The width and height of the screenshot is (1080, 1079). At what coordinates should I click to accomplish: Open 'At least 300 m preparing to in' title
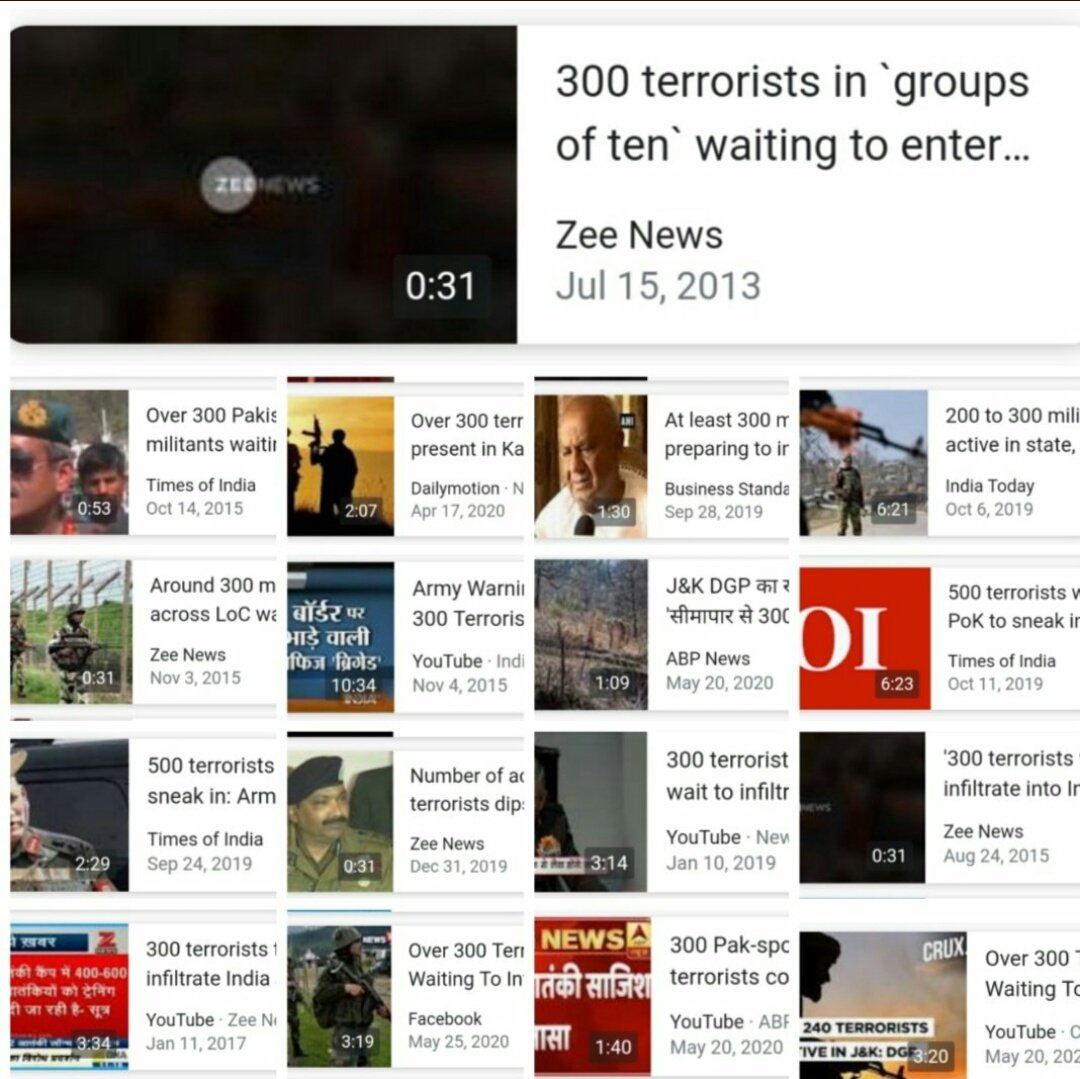pos(726,434)
